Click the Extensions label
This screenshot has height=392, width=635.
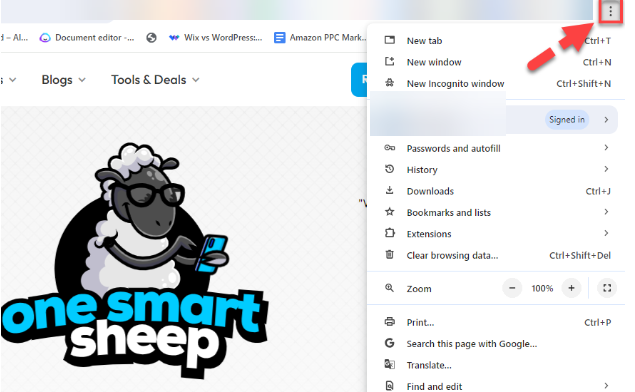(429, 234)
